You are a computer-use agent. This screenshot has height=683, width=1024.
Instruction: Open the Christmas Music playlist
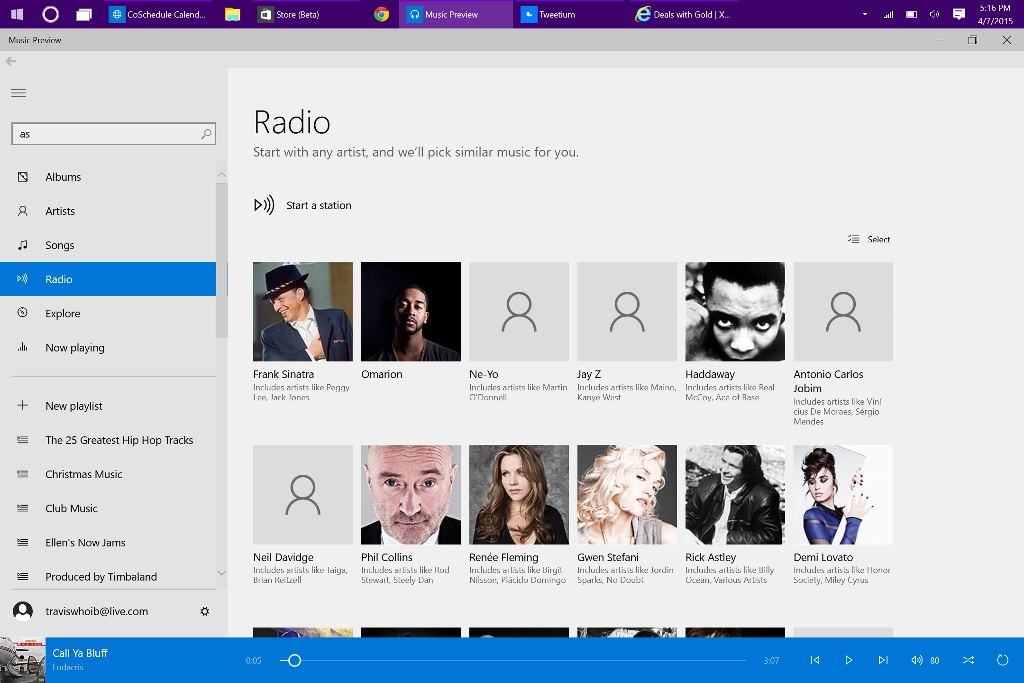click(108, 474)
